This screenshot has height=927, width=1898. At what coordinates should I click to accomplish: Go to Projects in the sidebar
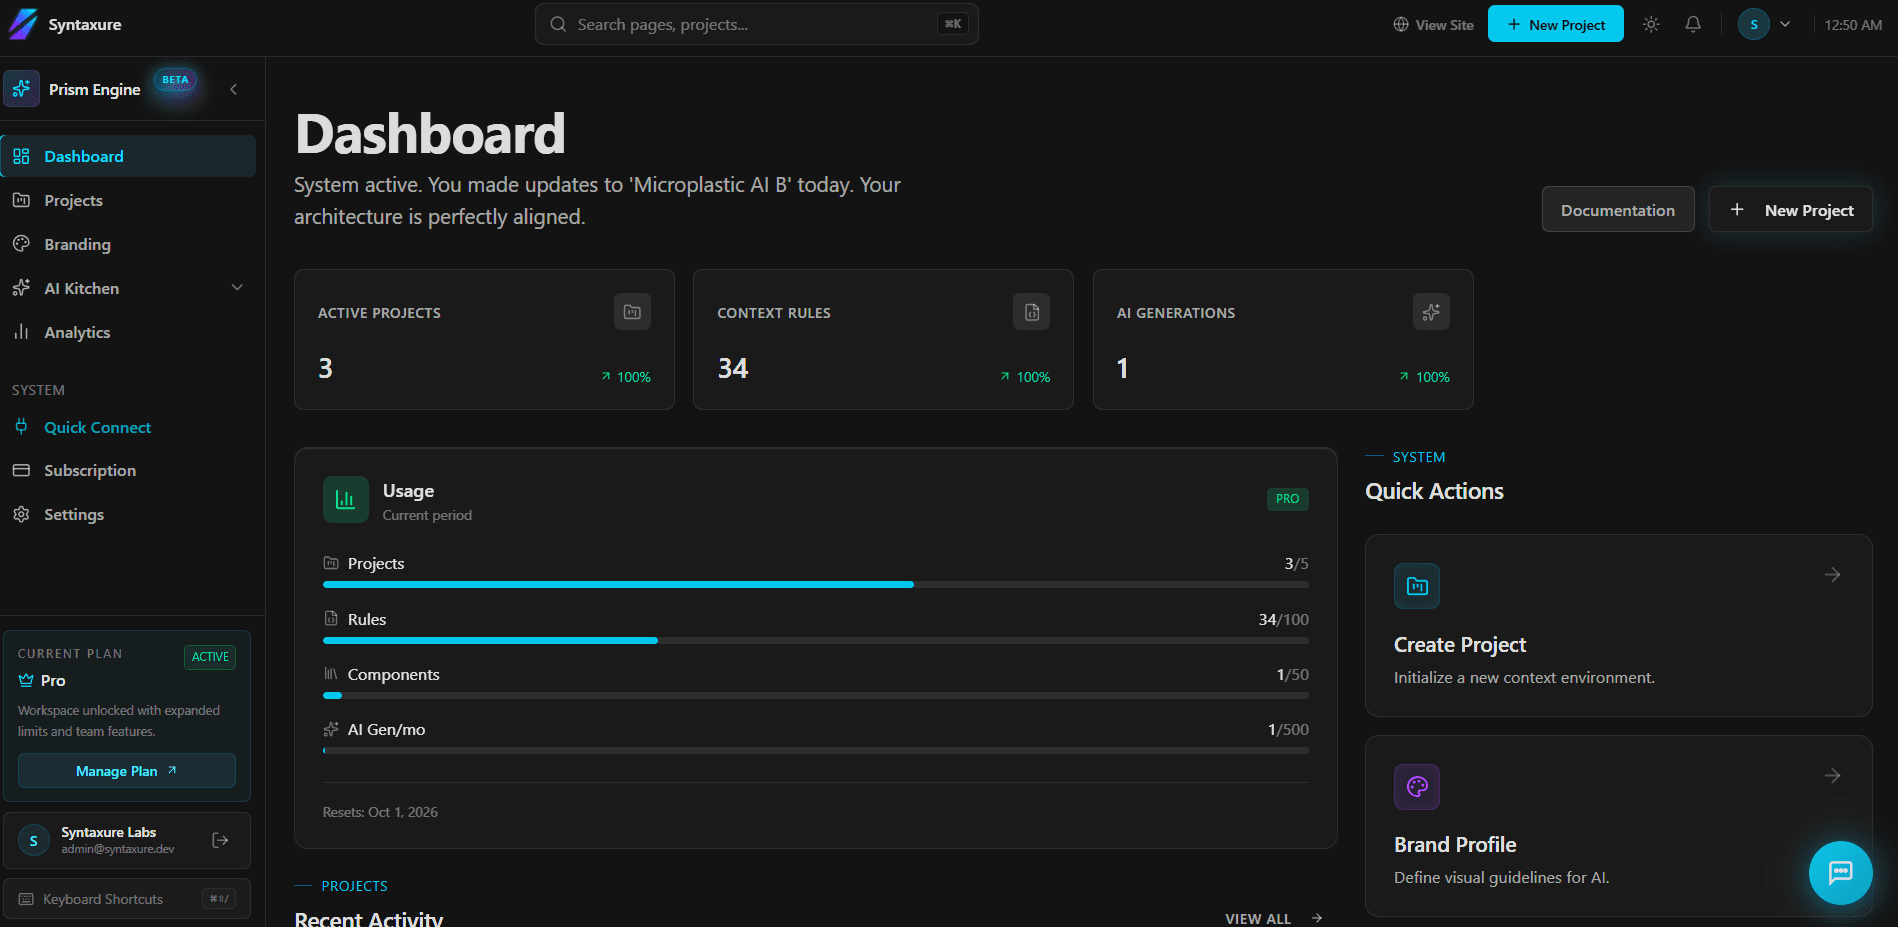tap(128, 200)
